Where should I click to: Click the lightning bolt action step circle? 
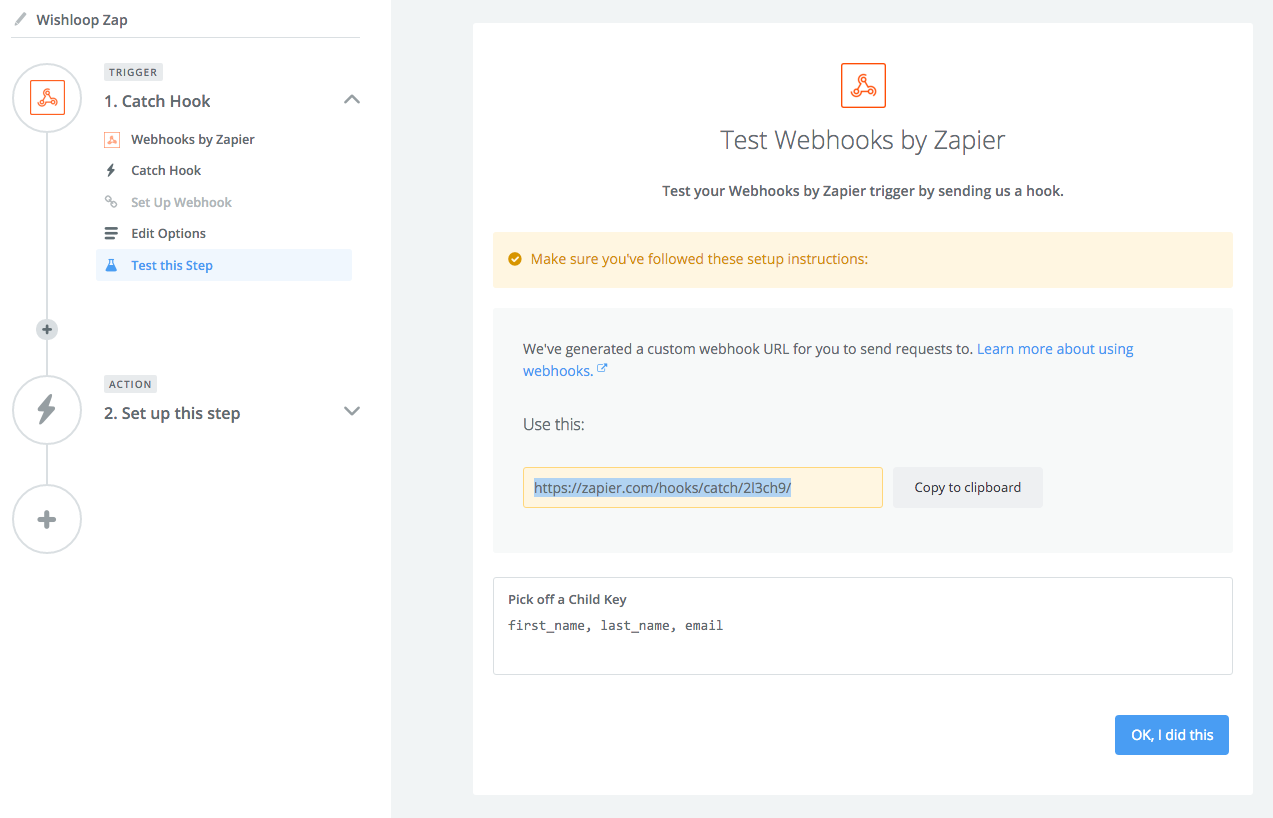coord(47,410)
